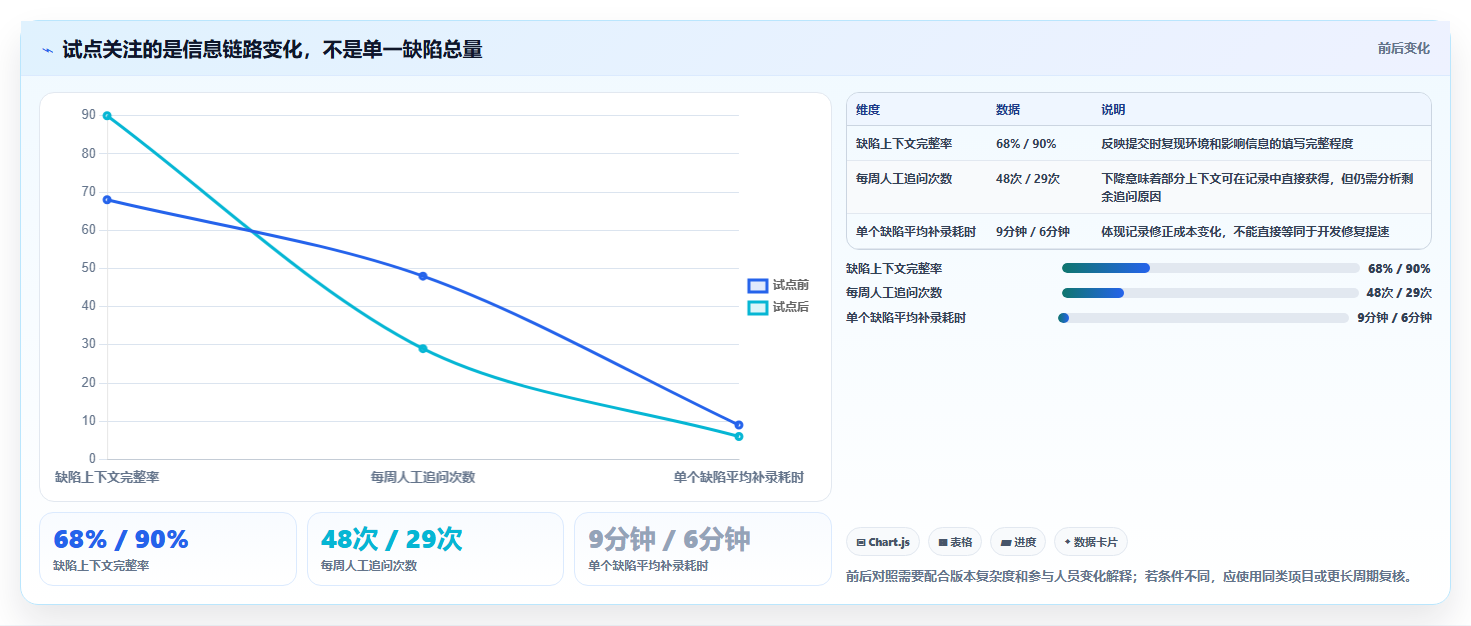Click x-axis label 缺陷上下文完整率
This screenshot has width=1471, height=626.
tap(107, 478)
